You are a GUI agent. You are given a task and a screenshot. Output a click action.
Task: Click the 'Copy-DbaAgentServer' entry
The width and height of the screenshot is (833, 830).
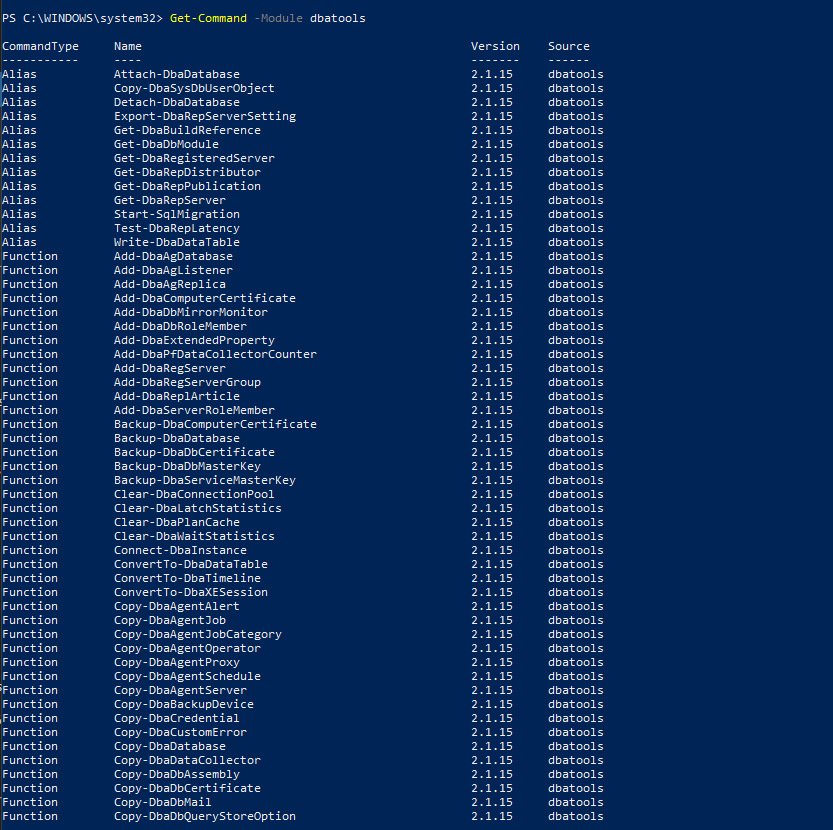(x=181, y=690)
